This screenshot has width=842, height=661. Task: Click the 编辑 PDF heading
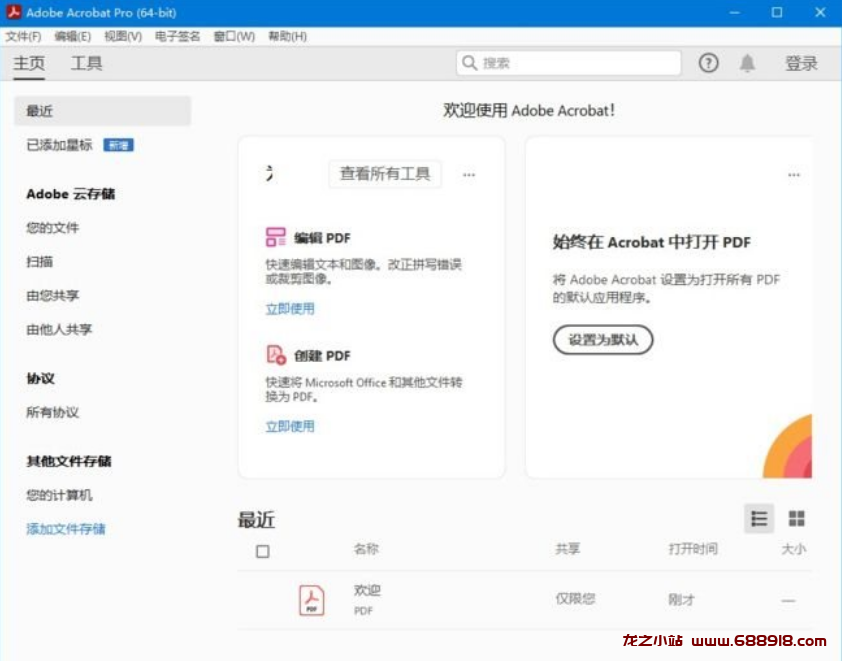click(x=322, y=238)
